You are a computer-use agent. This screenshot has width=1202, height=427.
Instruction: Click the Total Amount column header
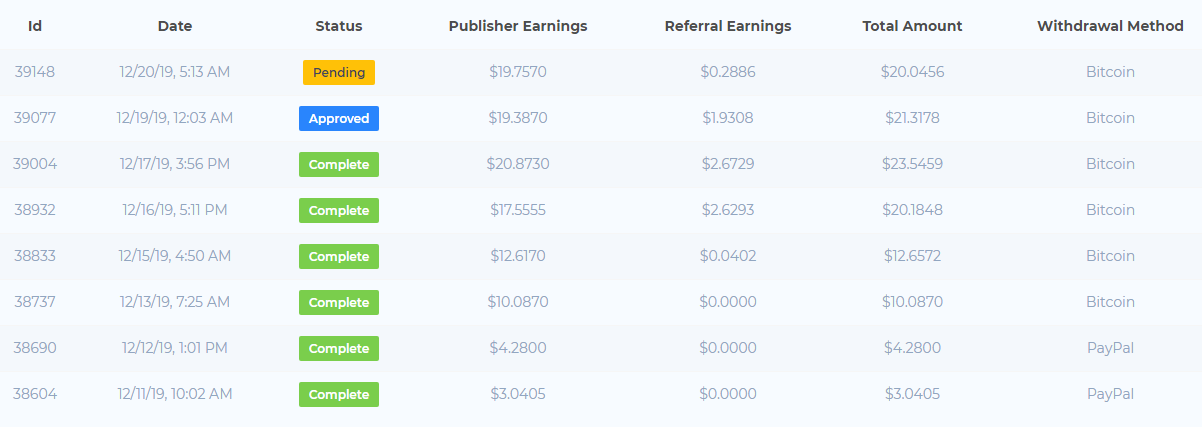click(912, 26)
